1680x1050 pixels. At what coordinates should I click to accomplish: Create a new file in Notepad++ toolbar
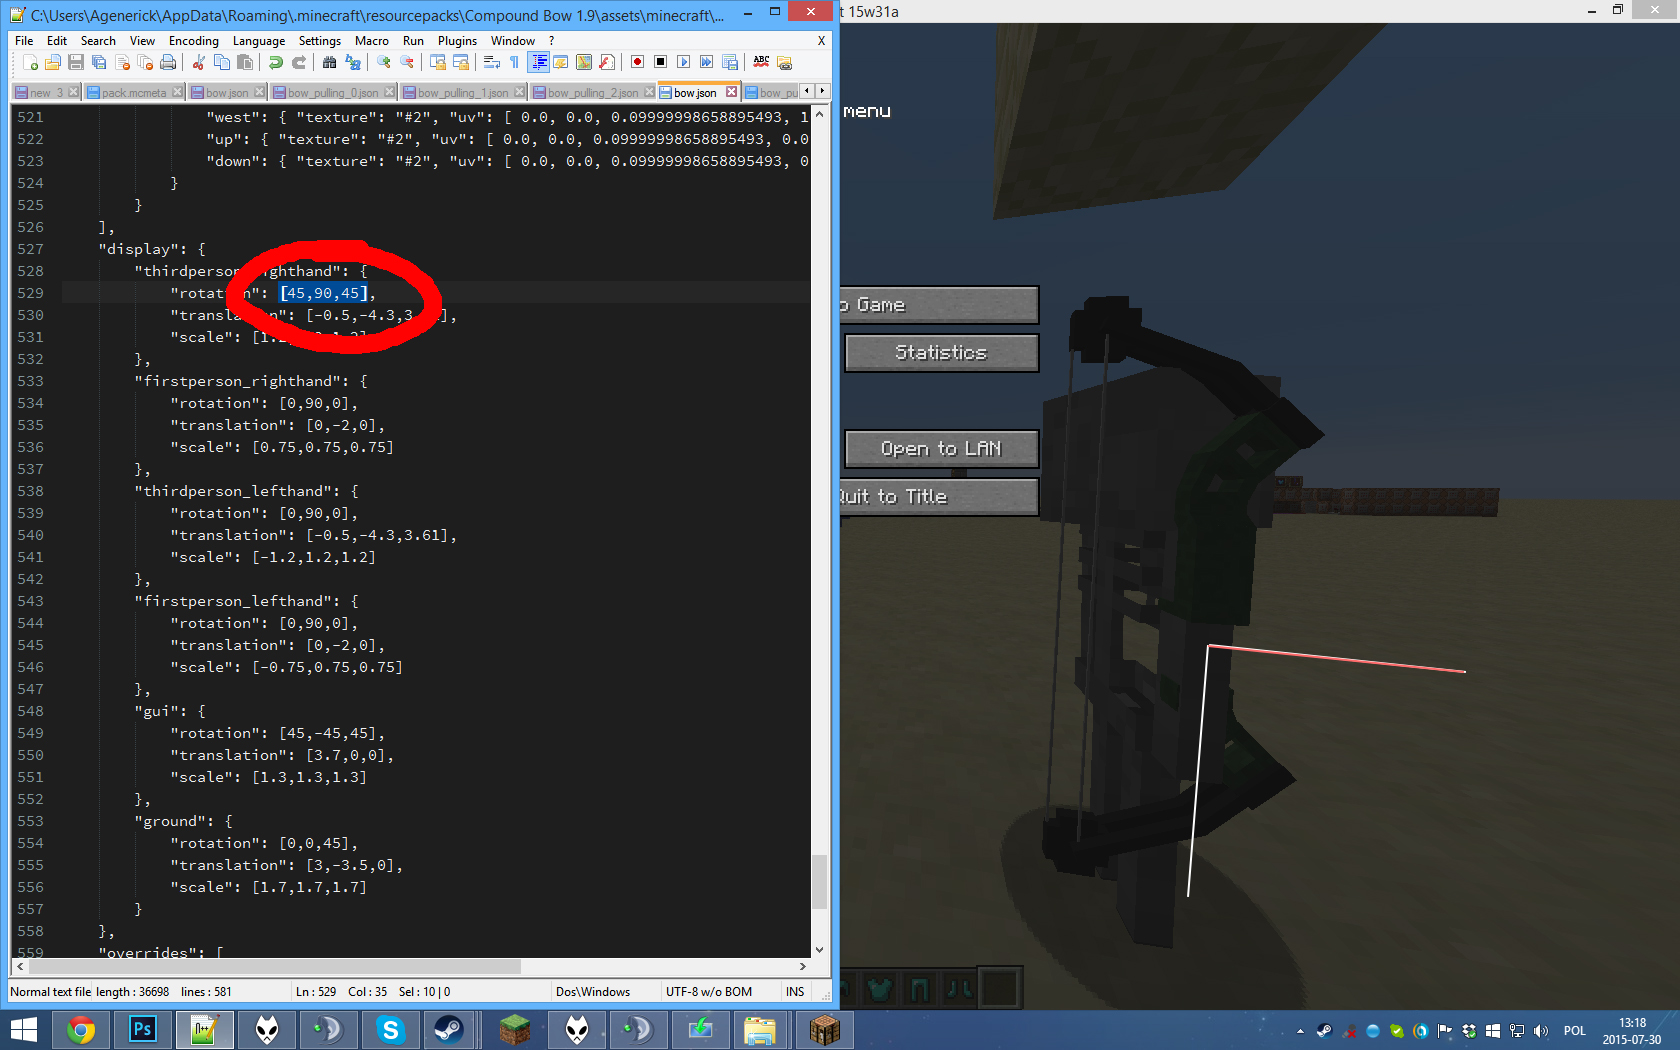(30, 63)
